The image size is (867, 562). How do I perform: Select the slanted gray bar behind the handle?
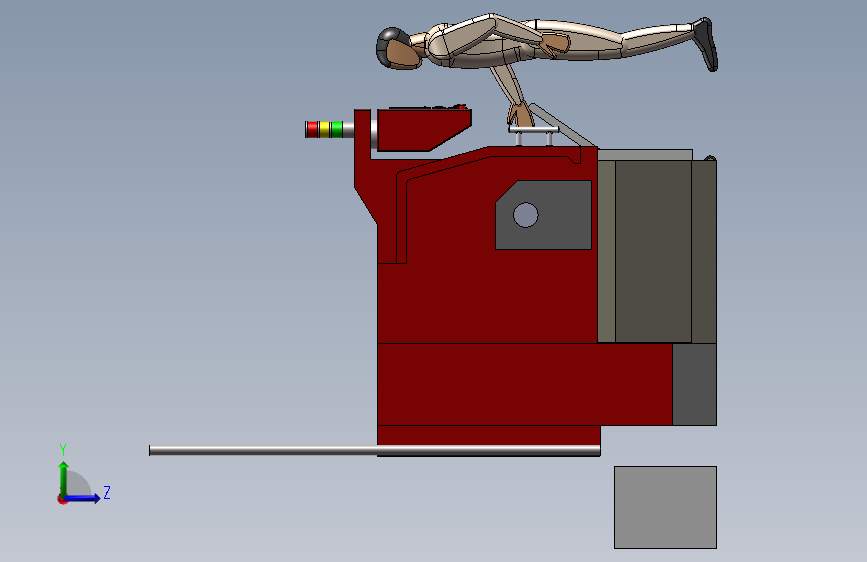tap(563, 126)
